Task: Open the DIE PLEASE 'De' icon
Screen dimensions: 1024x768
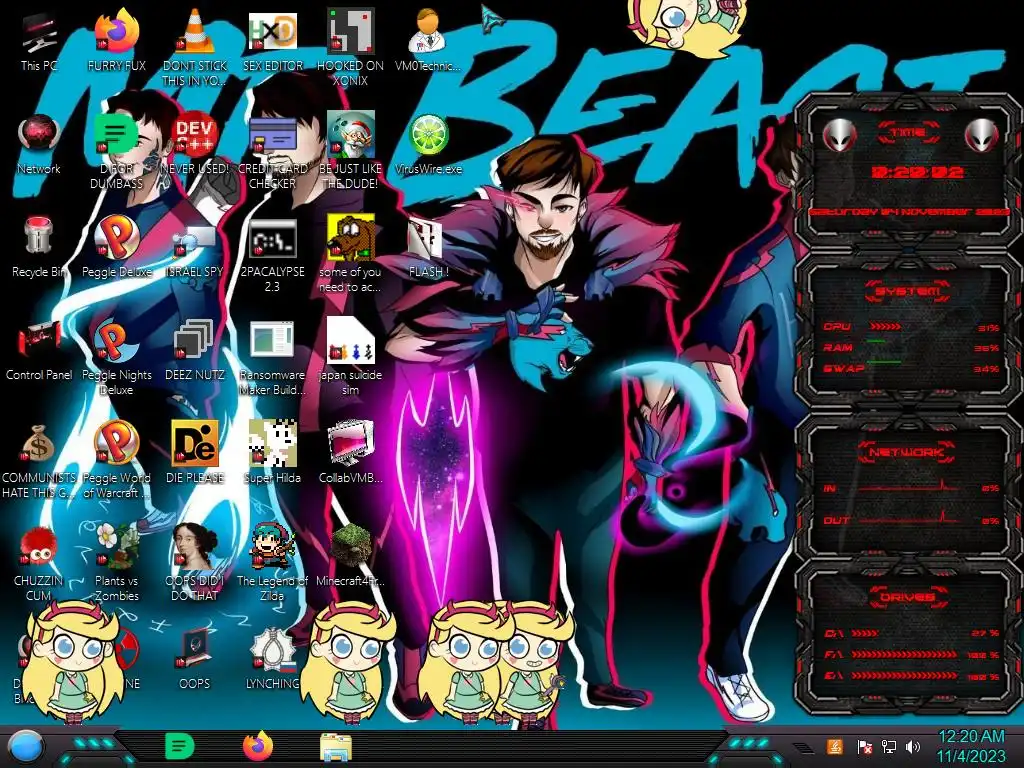Action: click(x=194, y=452)
